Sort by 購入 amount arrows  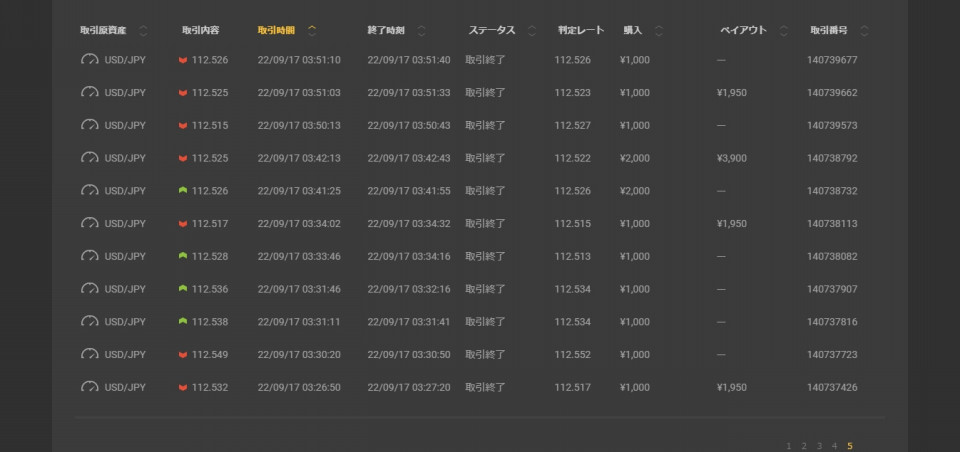659,31
